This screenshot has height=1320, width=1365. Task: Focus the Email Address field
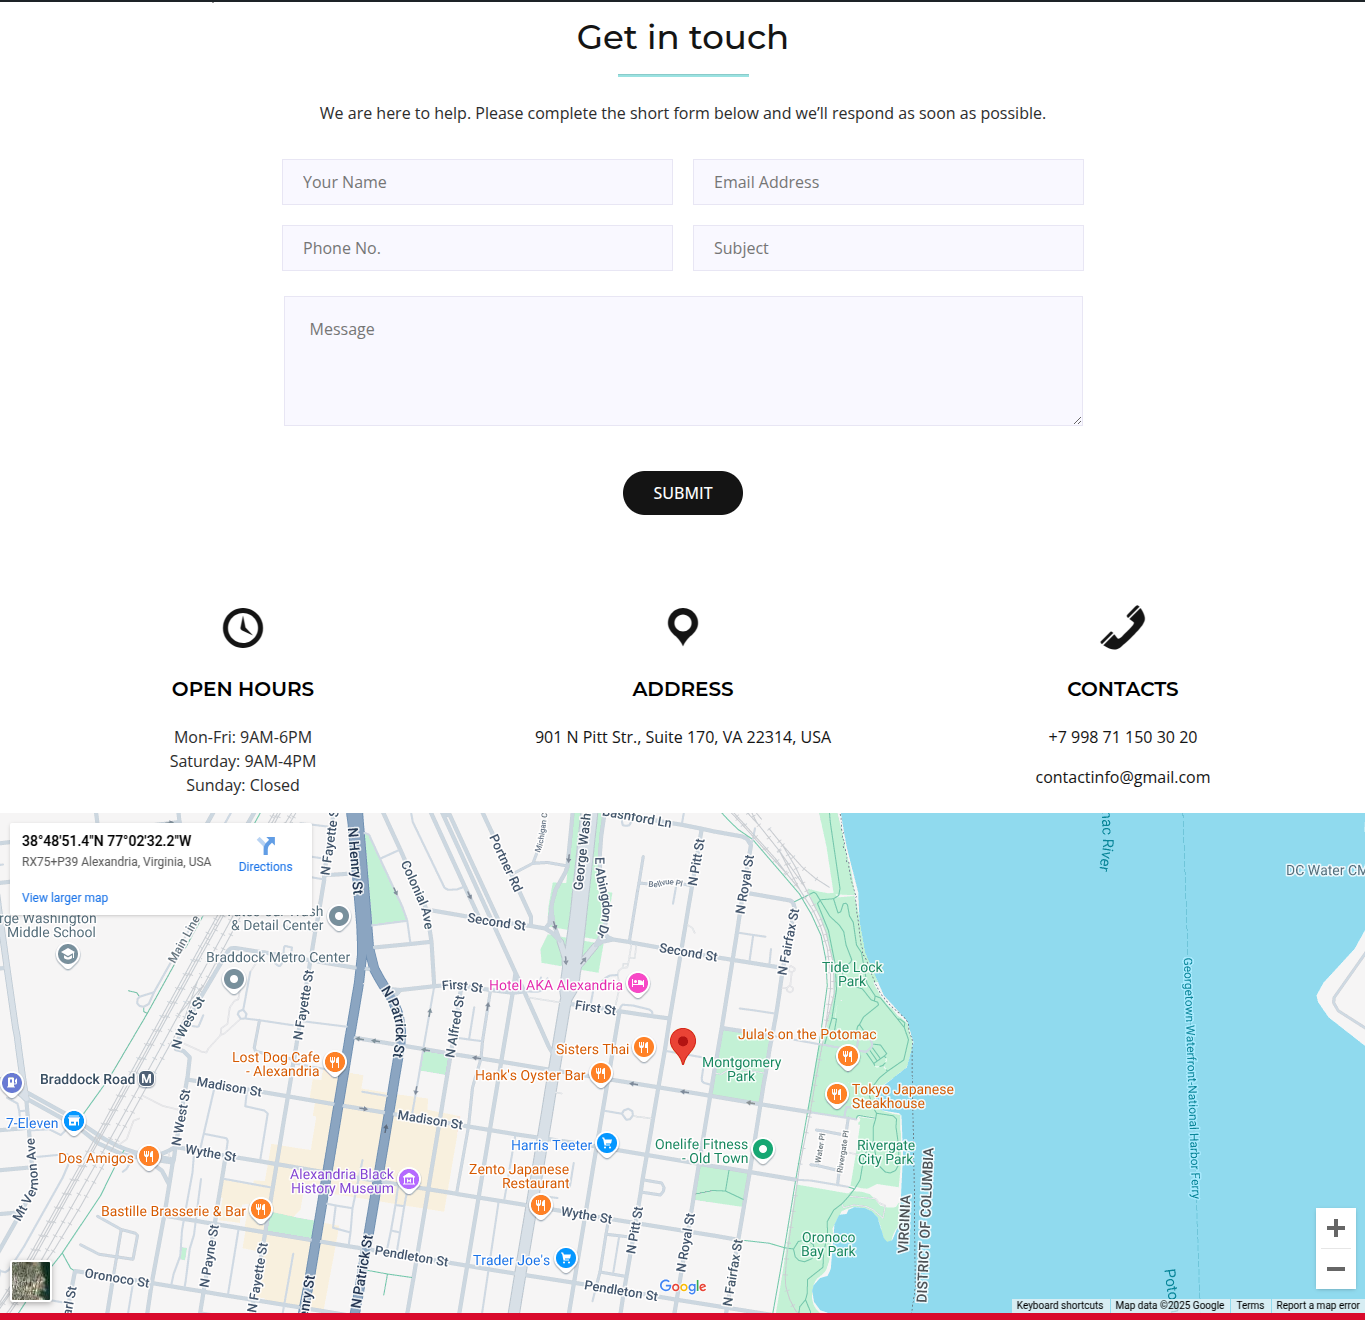[x=887, y=182]
